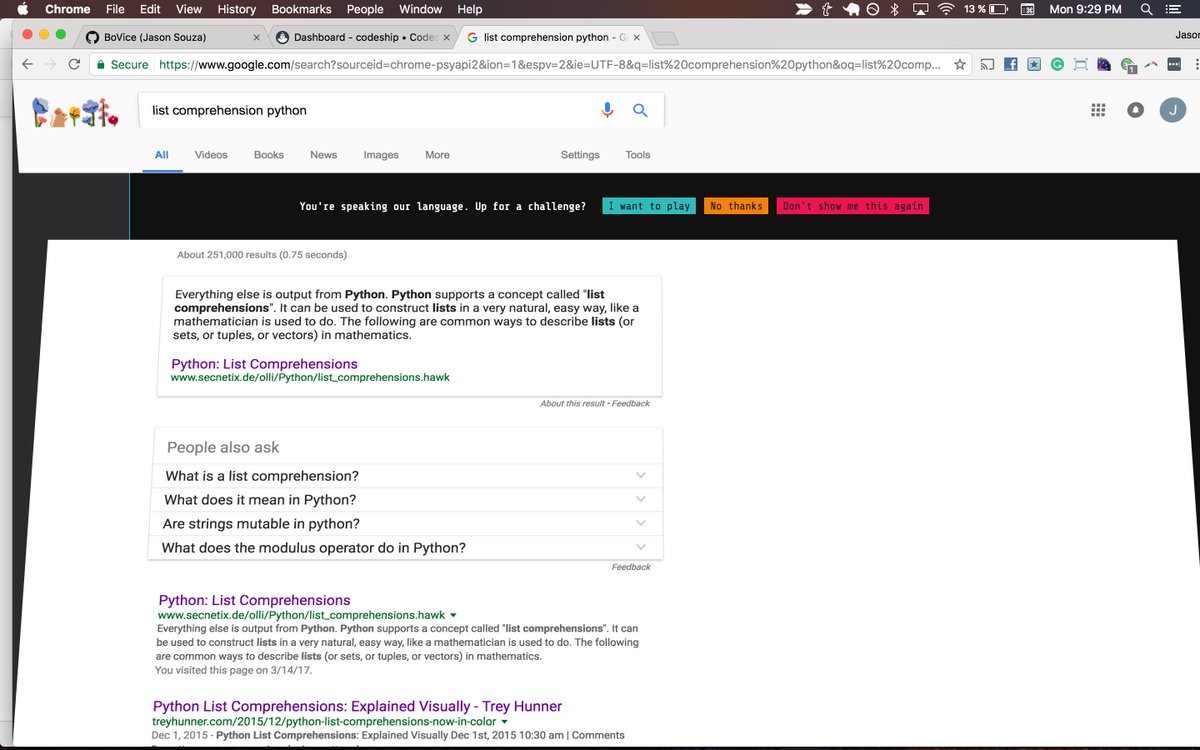This screenshot has width=1200, height=750.
Task: Open Google notifications bell
Action: [x=1135, y=110]
